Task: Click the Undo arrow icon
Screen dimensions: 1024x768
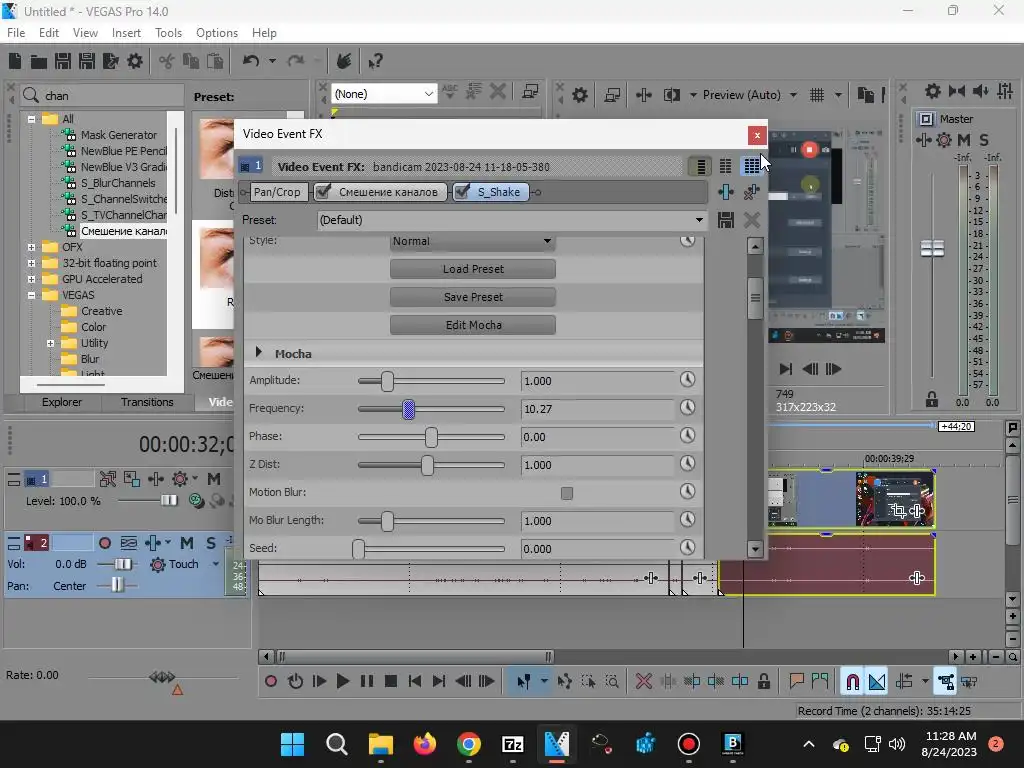Action: [x=251, y=61]
